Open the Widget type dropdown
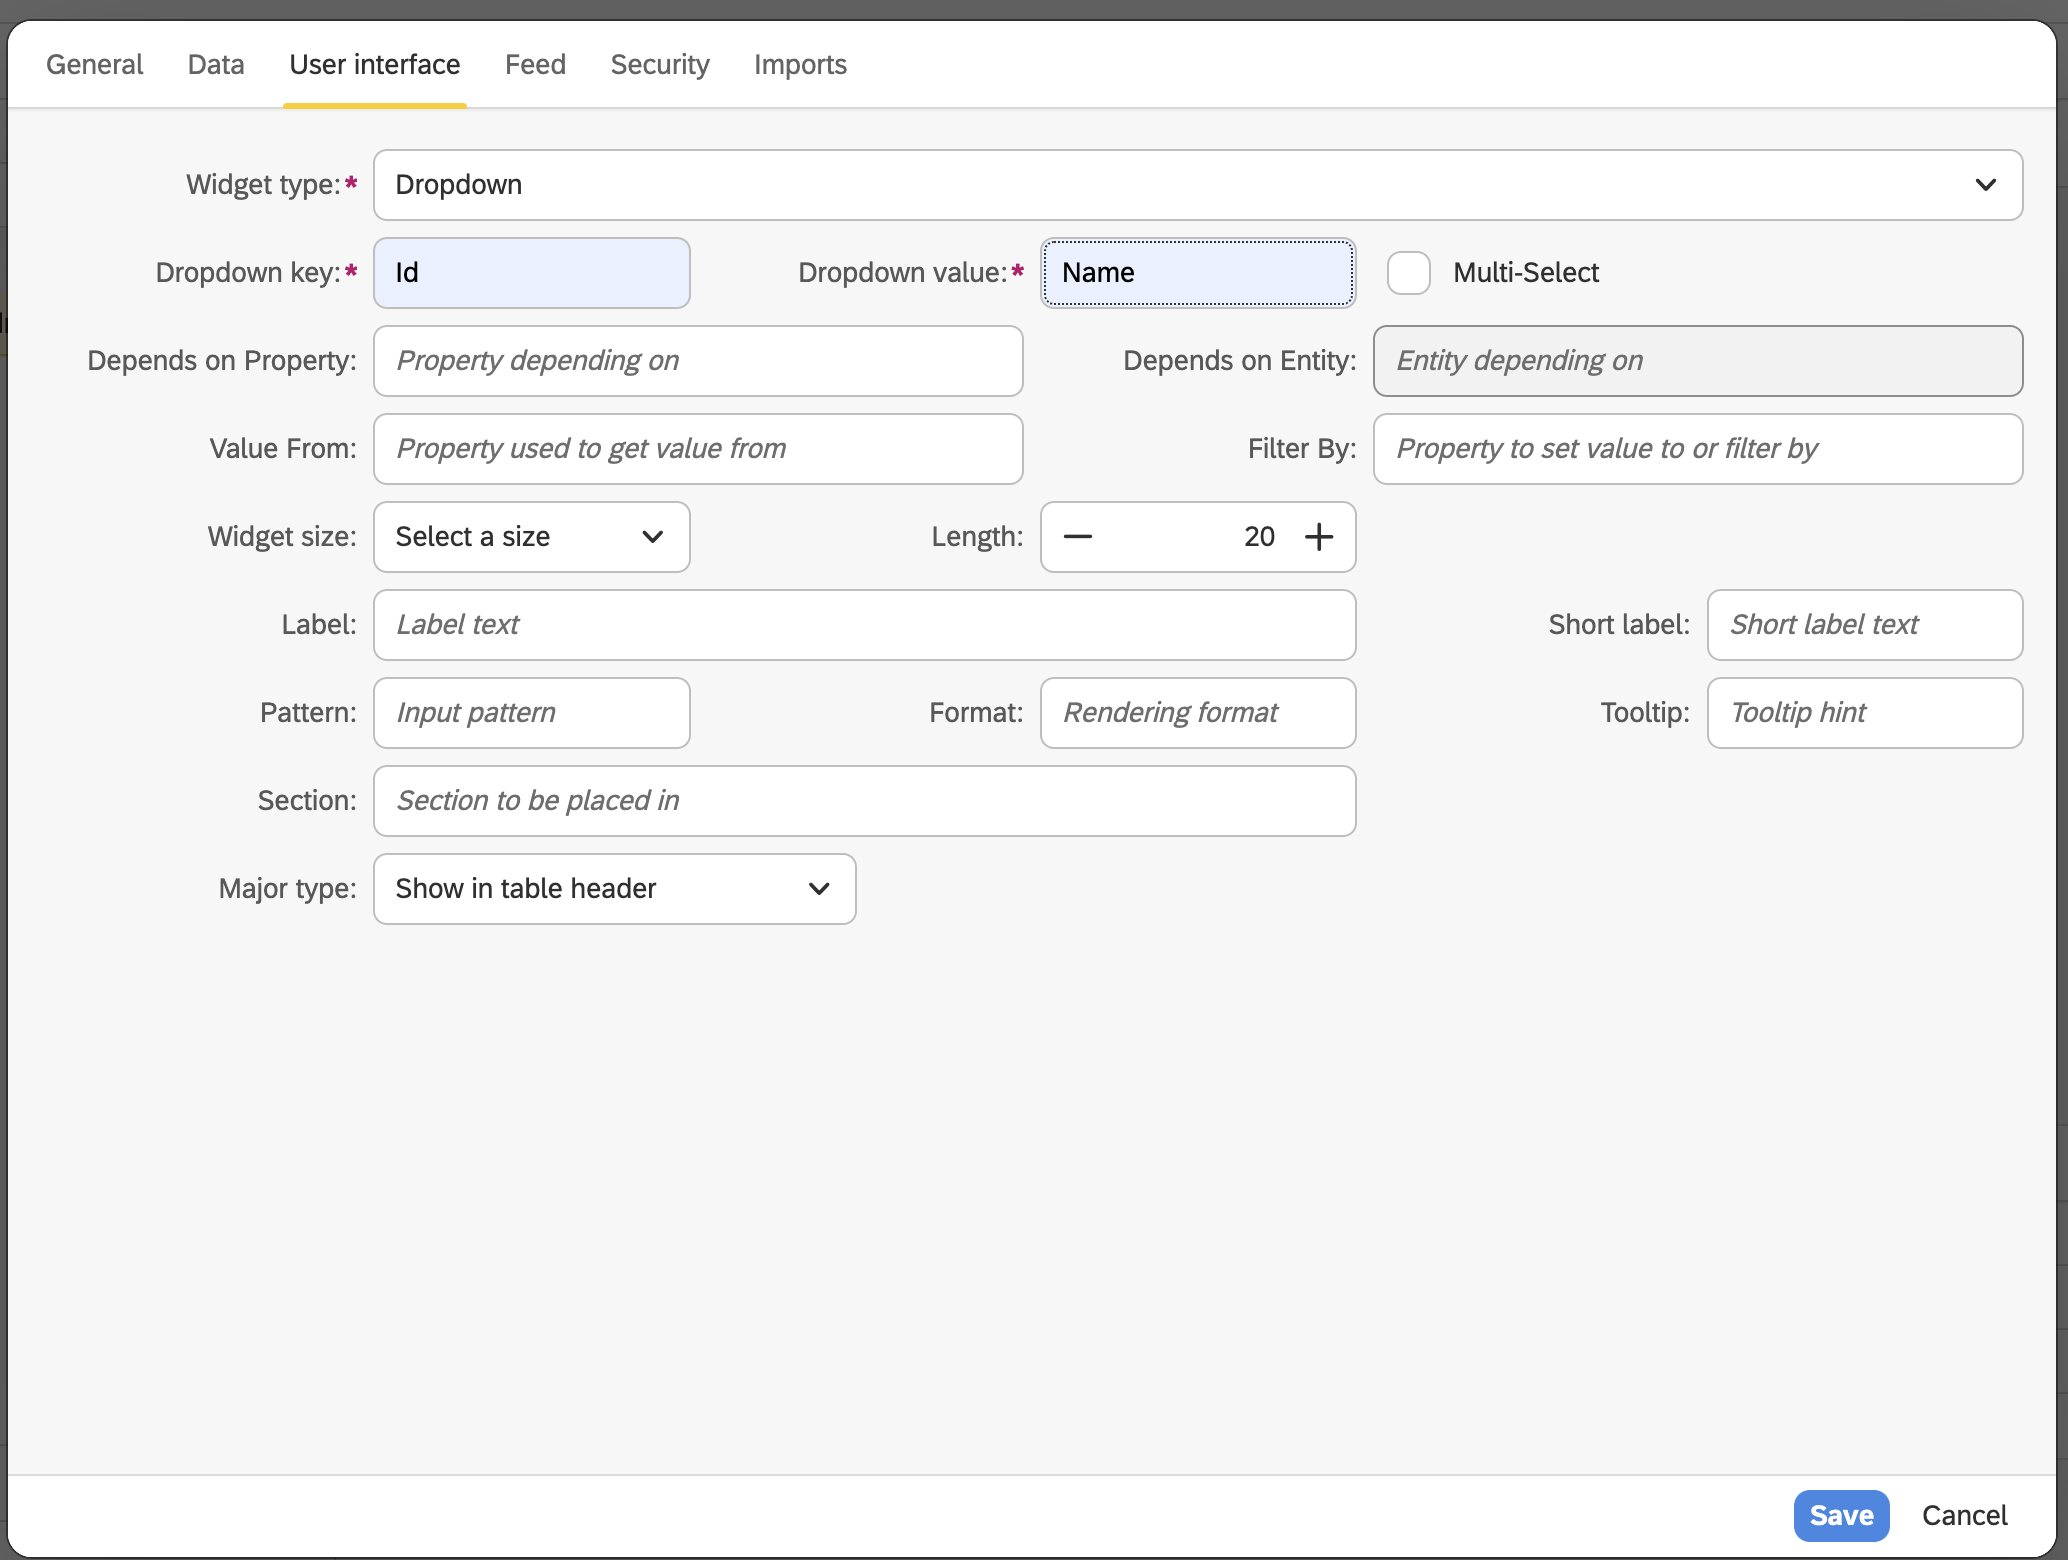Screen dimensions: 2068x1560 [x=1198, y=185]
